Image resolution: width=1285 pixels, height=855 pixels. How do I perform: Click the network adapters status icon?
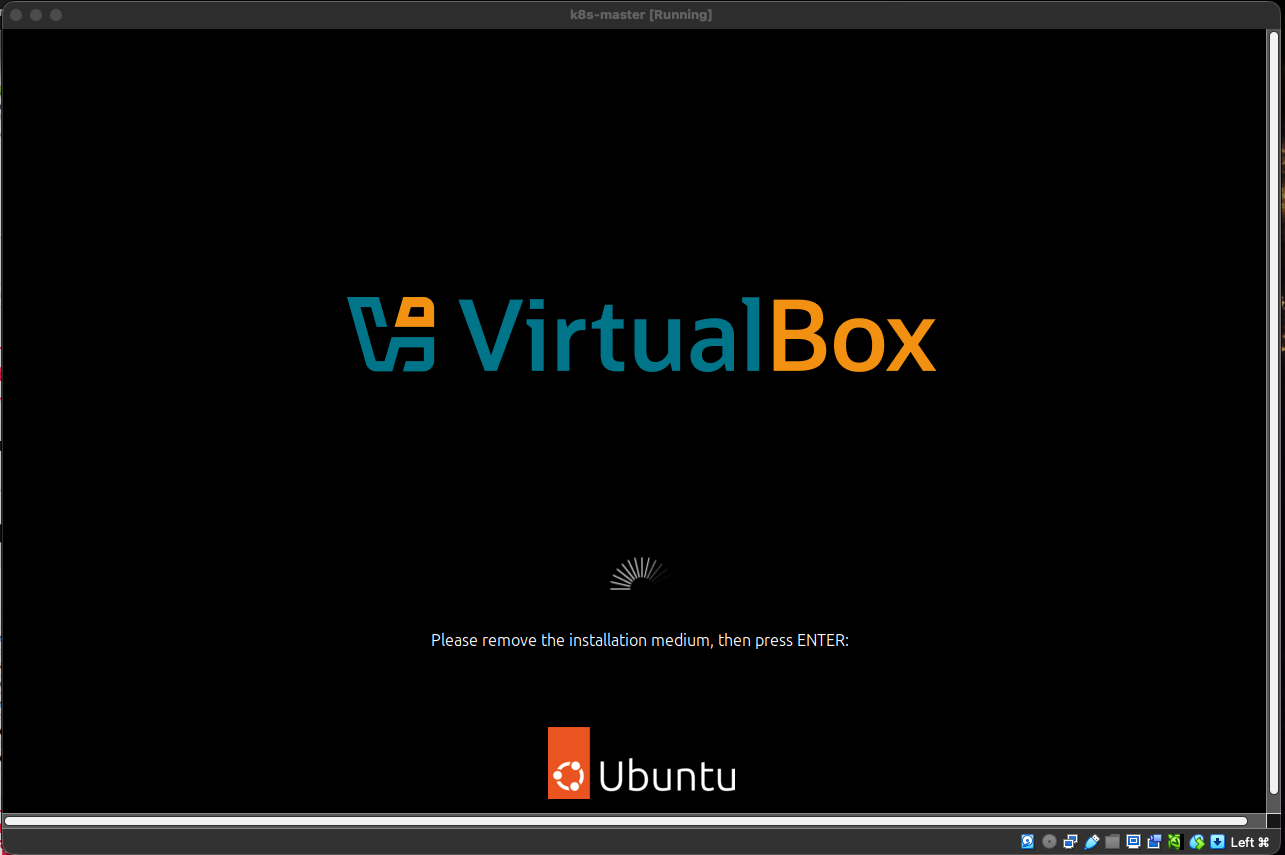coord(1070,842)
